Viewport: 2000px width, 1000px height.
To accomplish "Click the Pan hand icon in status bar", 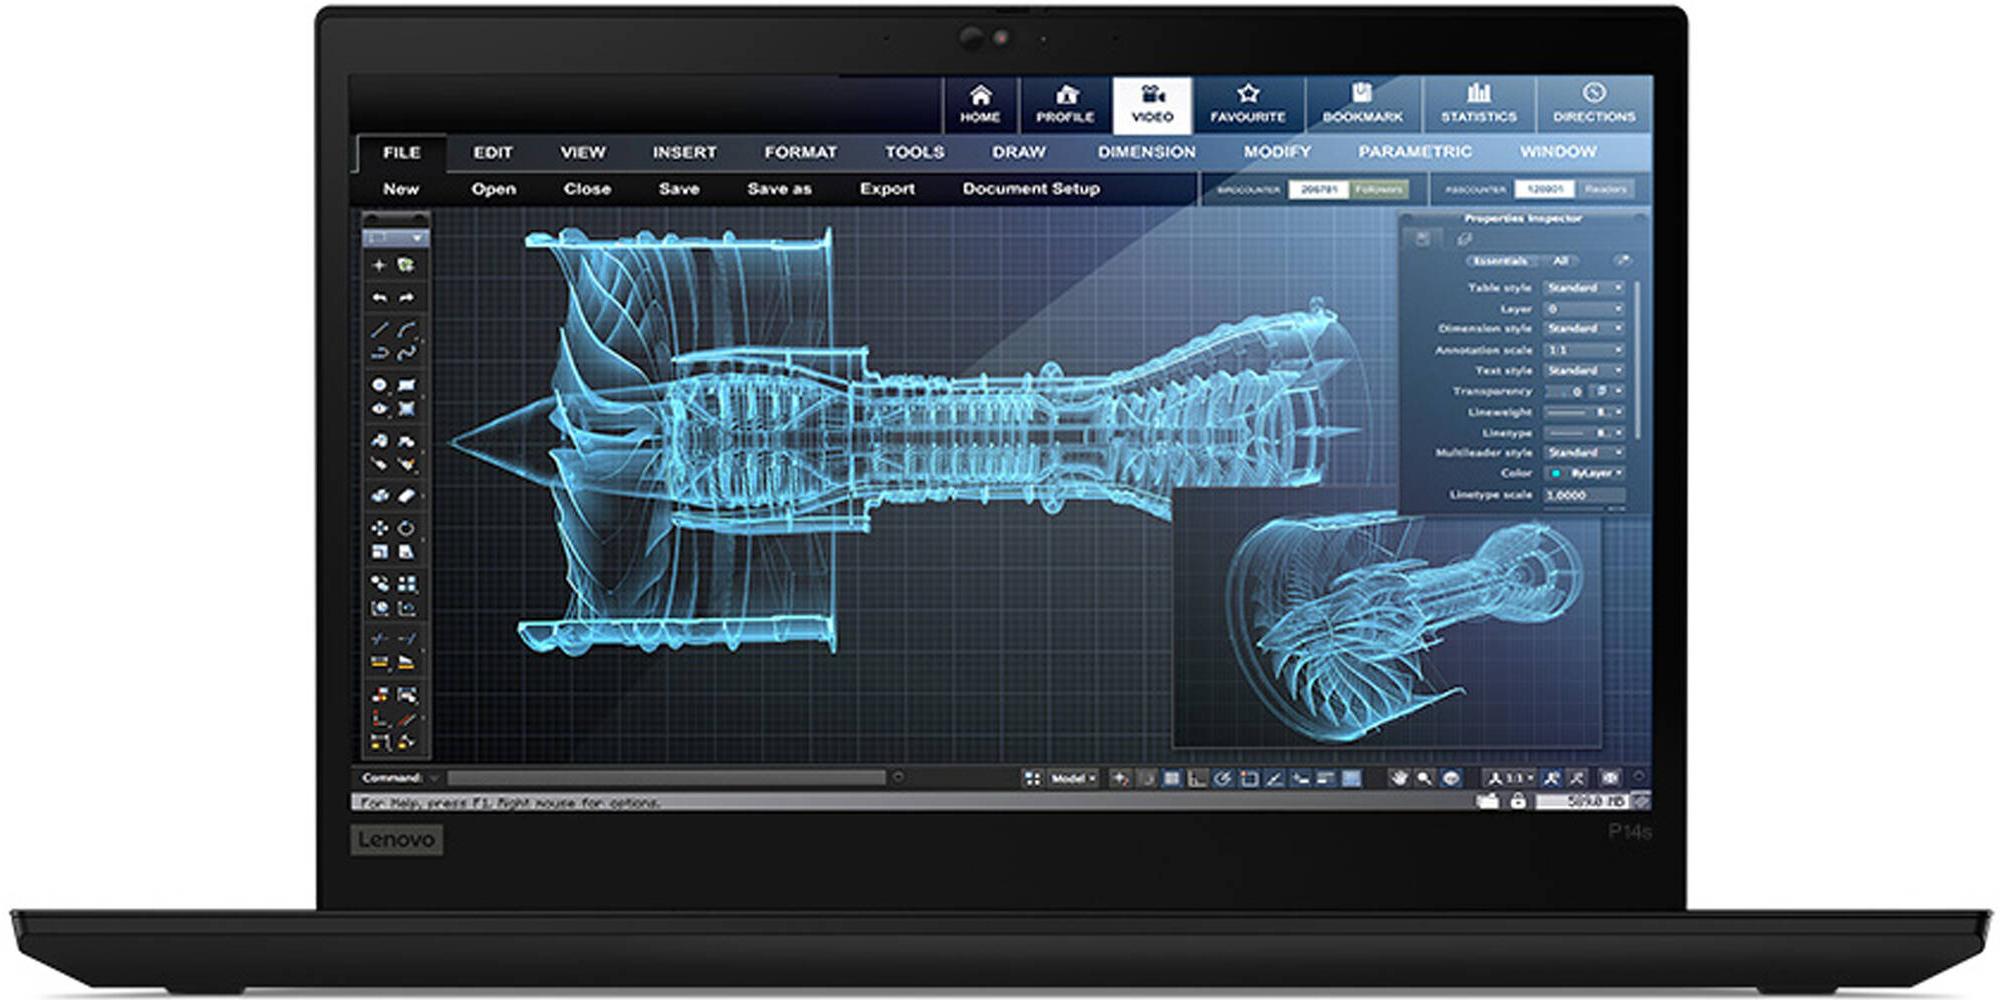I will (x=1399, y=778).
